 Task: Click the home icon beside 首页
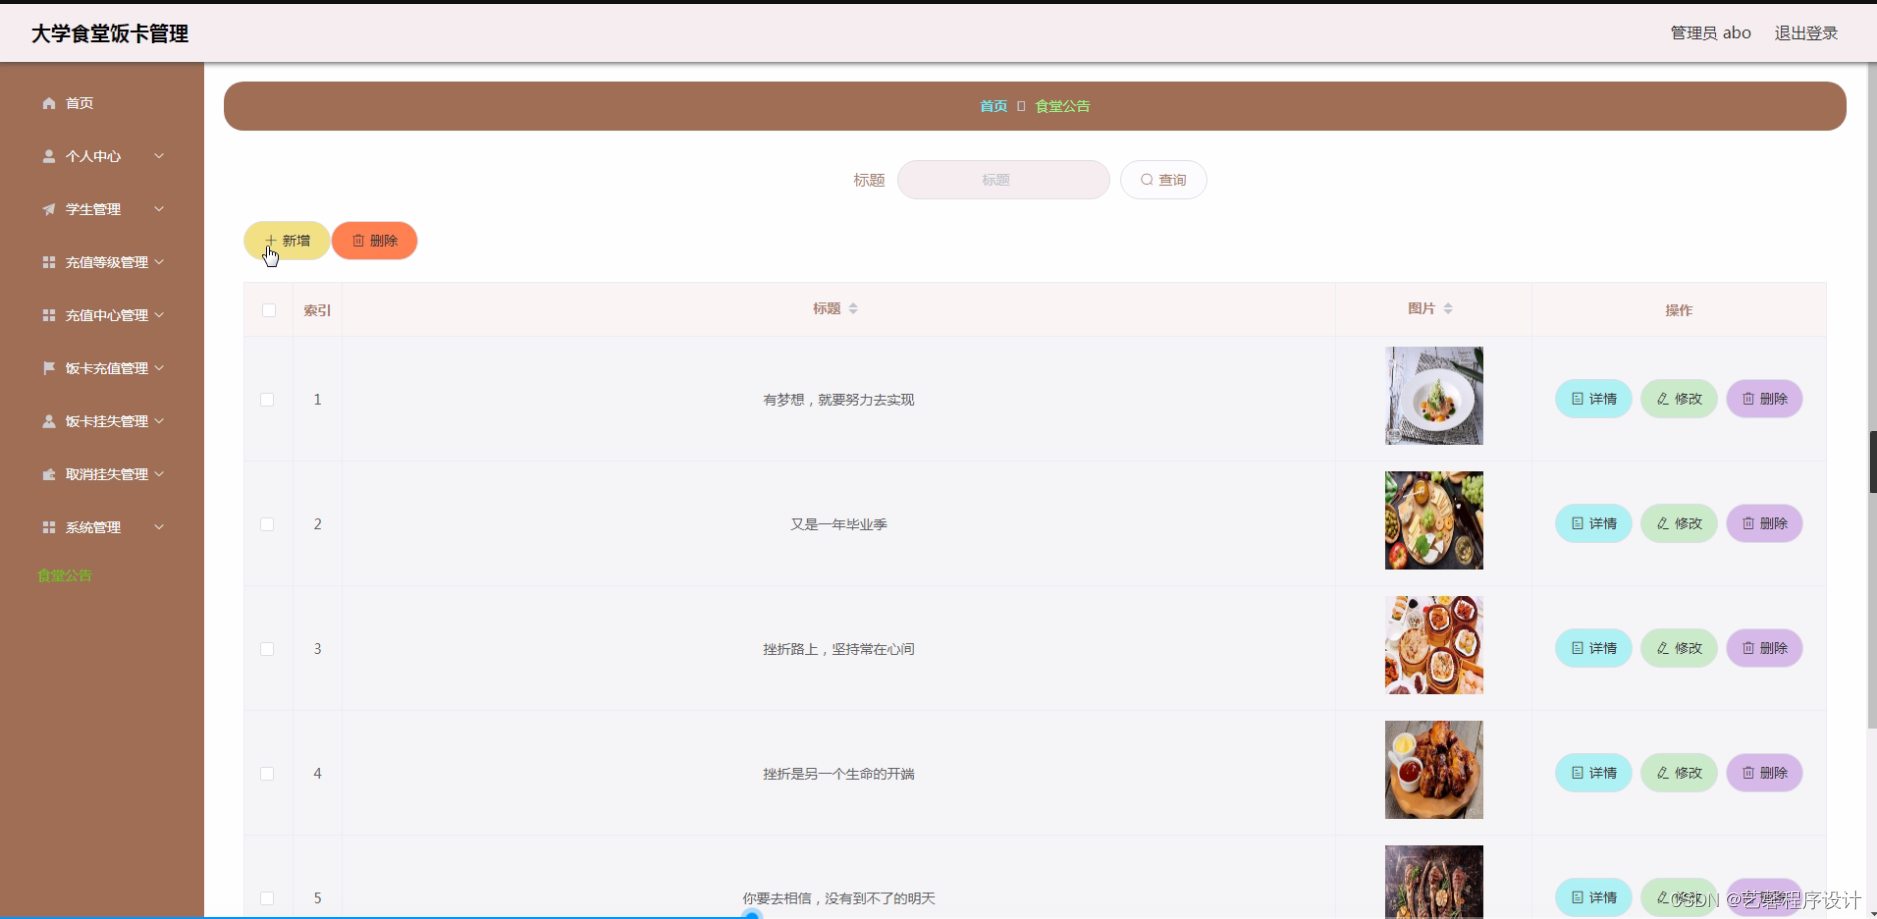[47, 103]
